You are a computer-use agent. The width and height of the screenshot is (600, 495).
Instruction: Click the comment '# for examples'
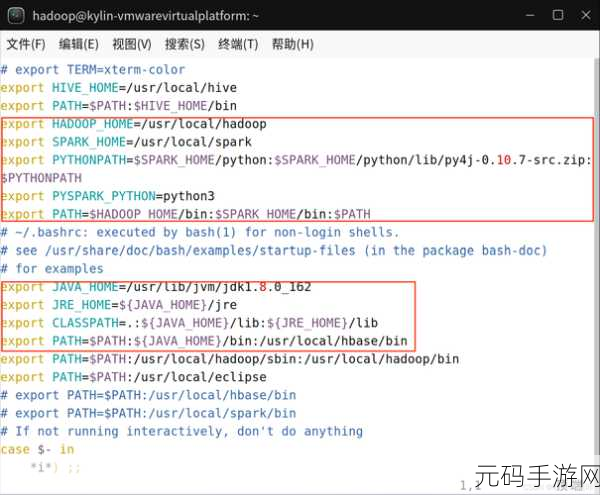[x=52, y=269]
